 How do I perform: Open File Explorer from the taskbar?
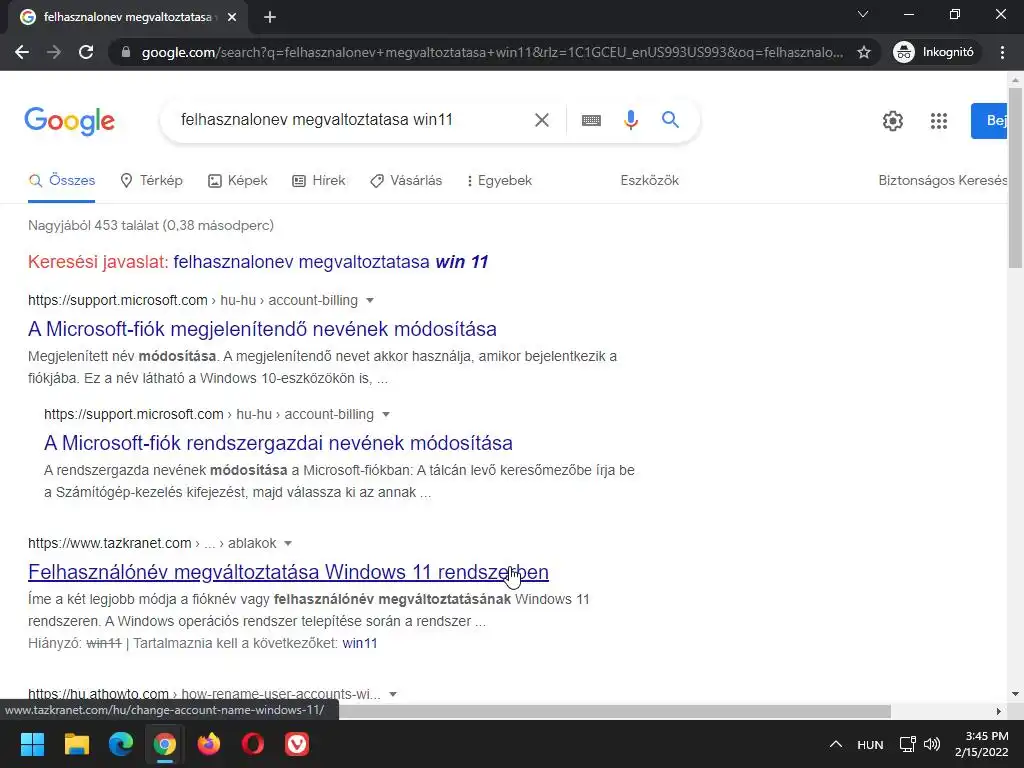pyautogui.click(x=76, y=744)
